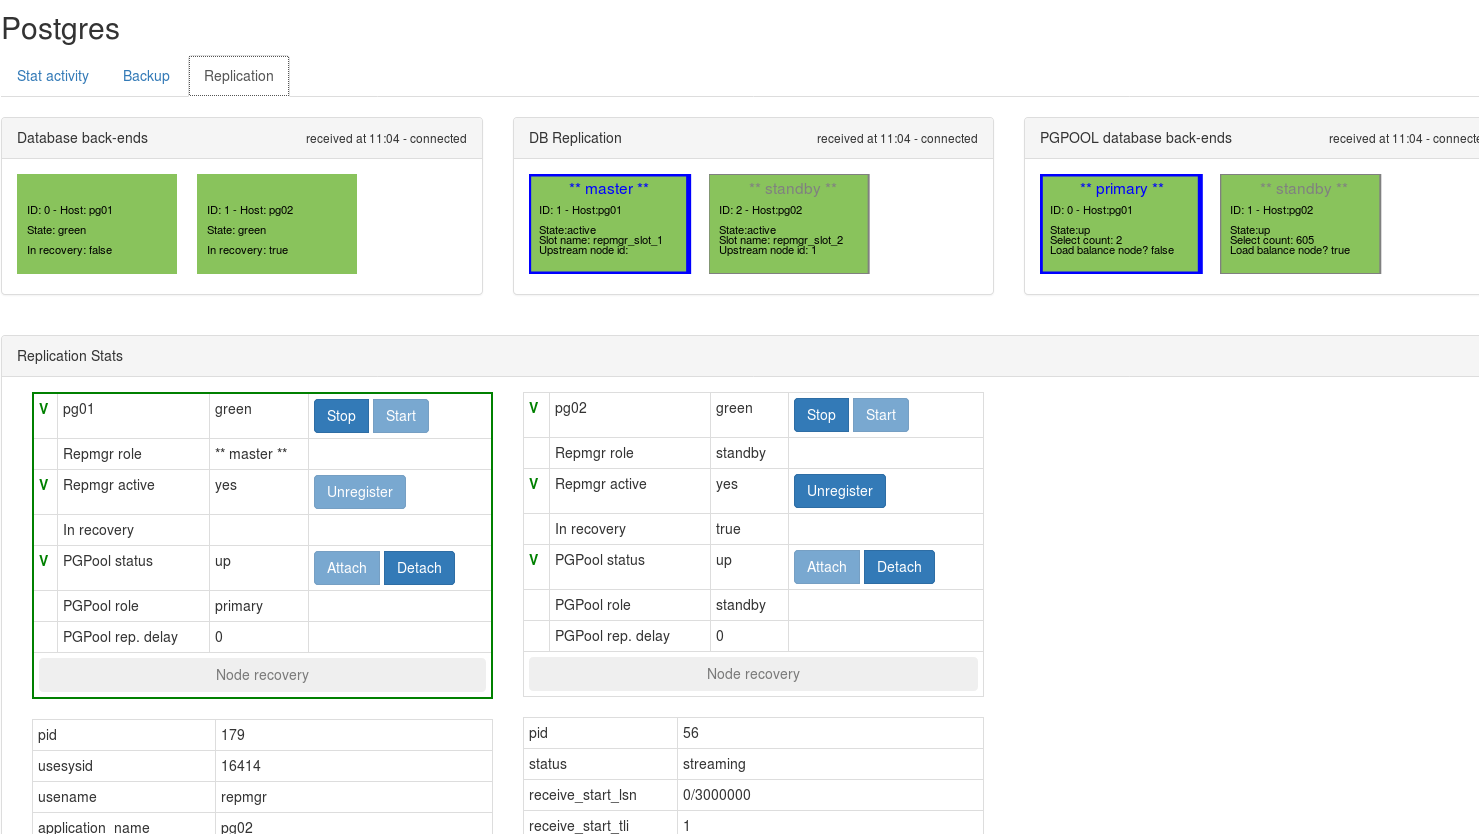Click the status value streaming
This screenshot has height=834, width=1479.
click(x=714, y=764)
